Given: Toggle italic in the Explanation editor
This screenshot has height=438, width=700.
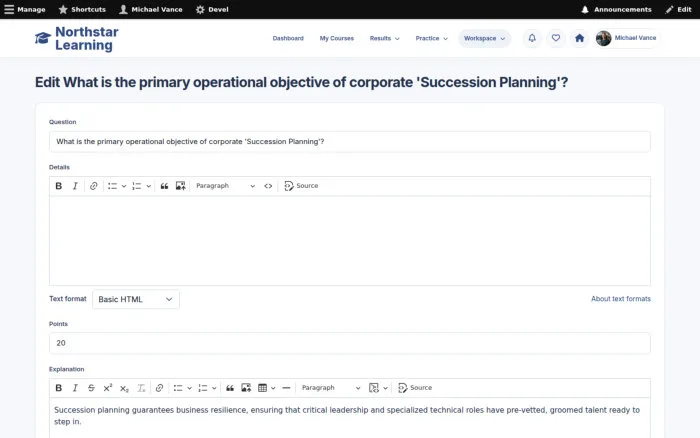Looking at the screenshot, I should [x=75, y=388].
